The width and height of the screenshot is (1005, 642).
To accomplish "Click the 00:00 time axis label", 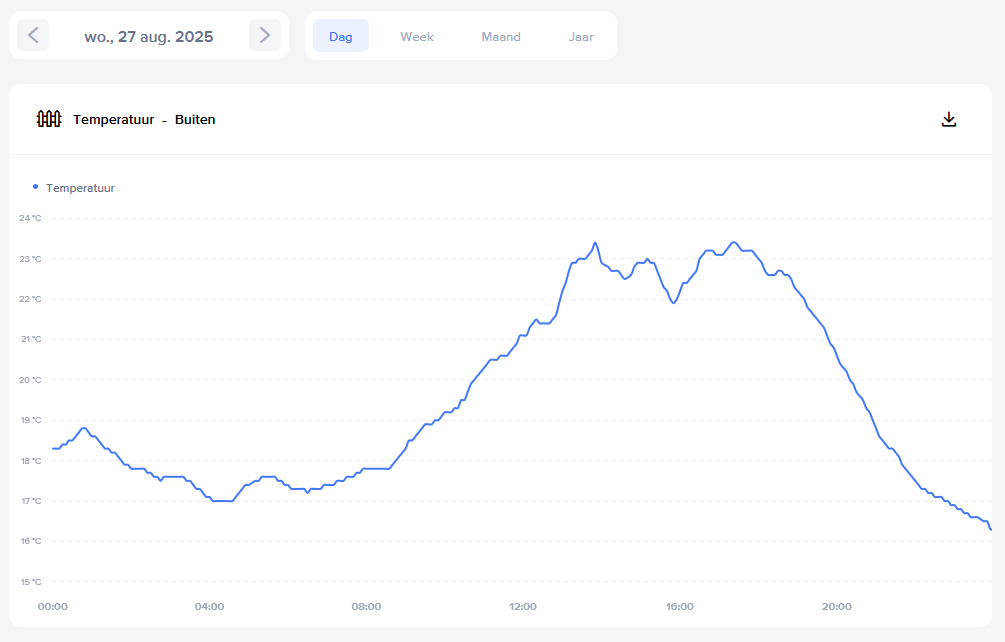I will click(52, 607).
